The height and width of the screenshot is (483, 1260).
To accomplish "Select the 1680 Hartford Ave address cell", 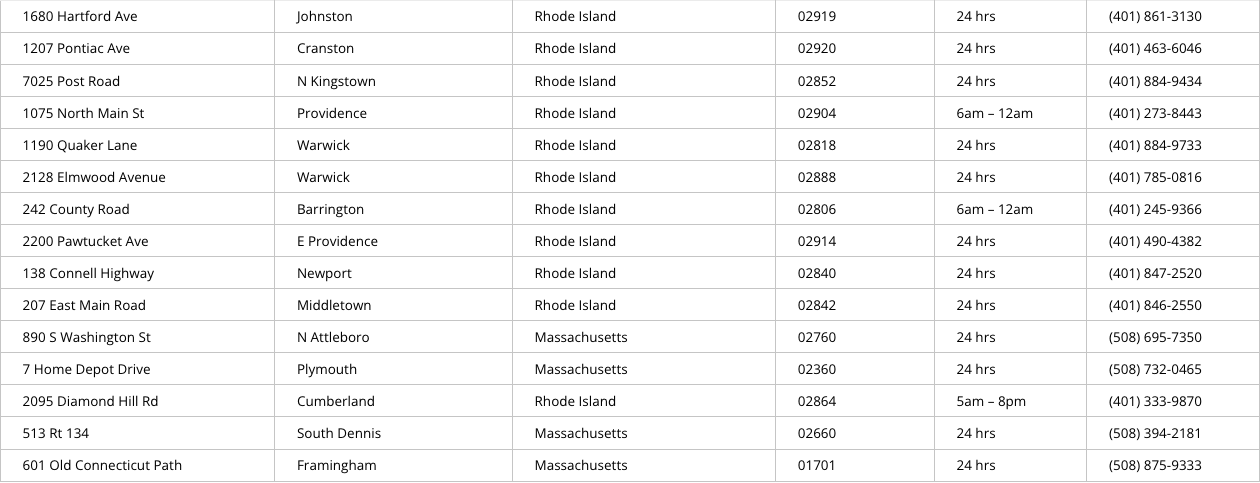I will tap(80, 17).
